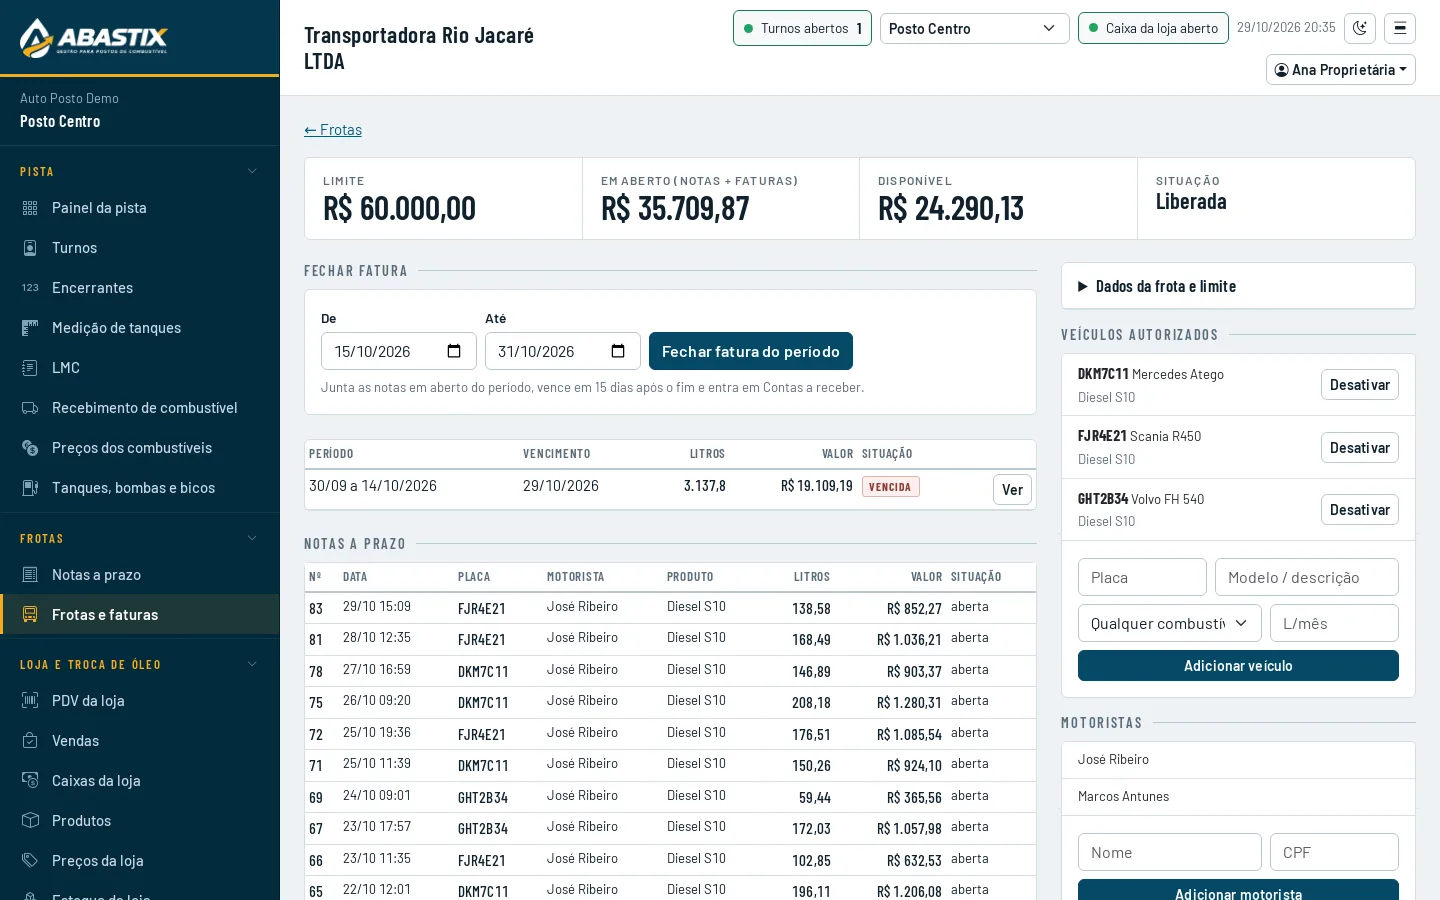Viewport: 1440px width, 900px height.
Task: Expand Dados da frota e limite
Action: 1238,286
